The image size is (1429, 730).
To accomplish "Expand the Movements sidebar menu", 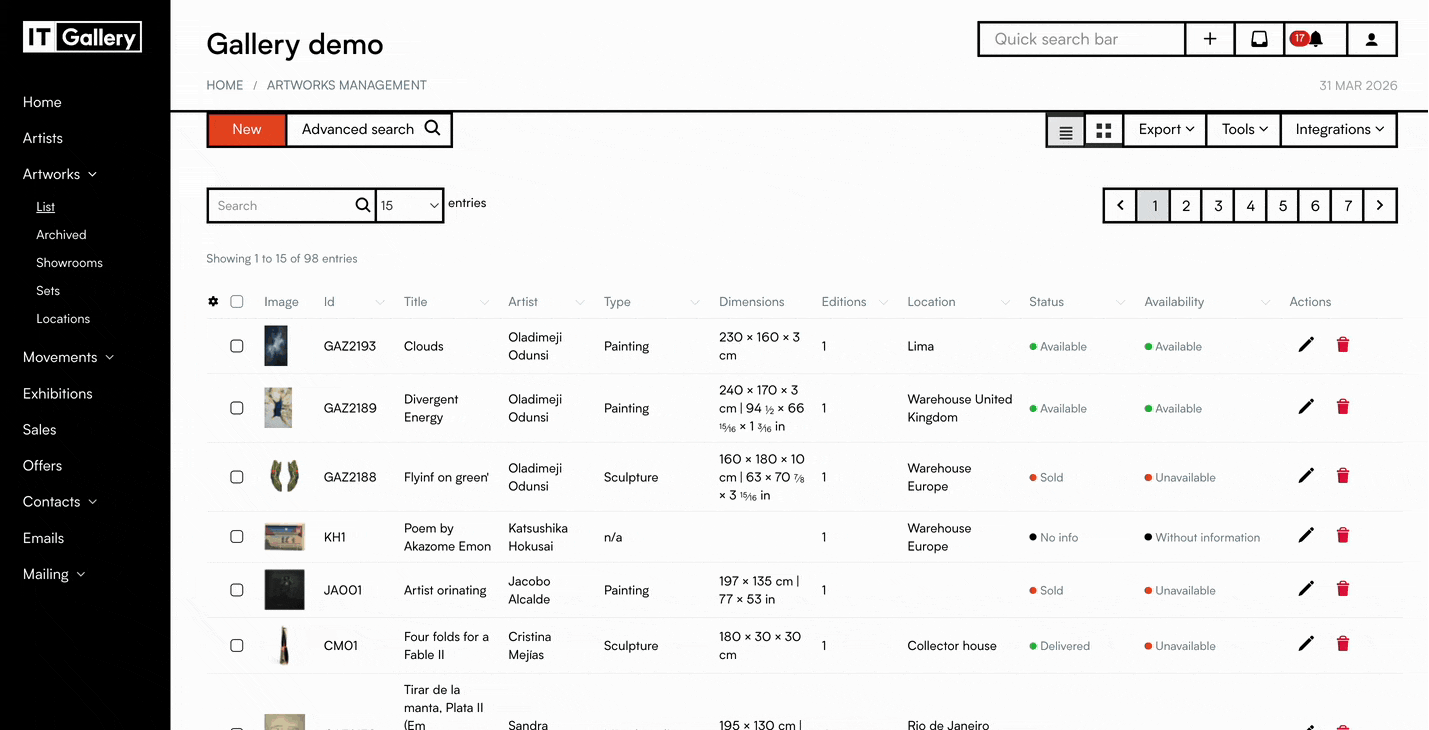I will (x=68, y=357).
